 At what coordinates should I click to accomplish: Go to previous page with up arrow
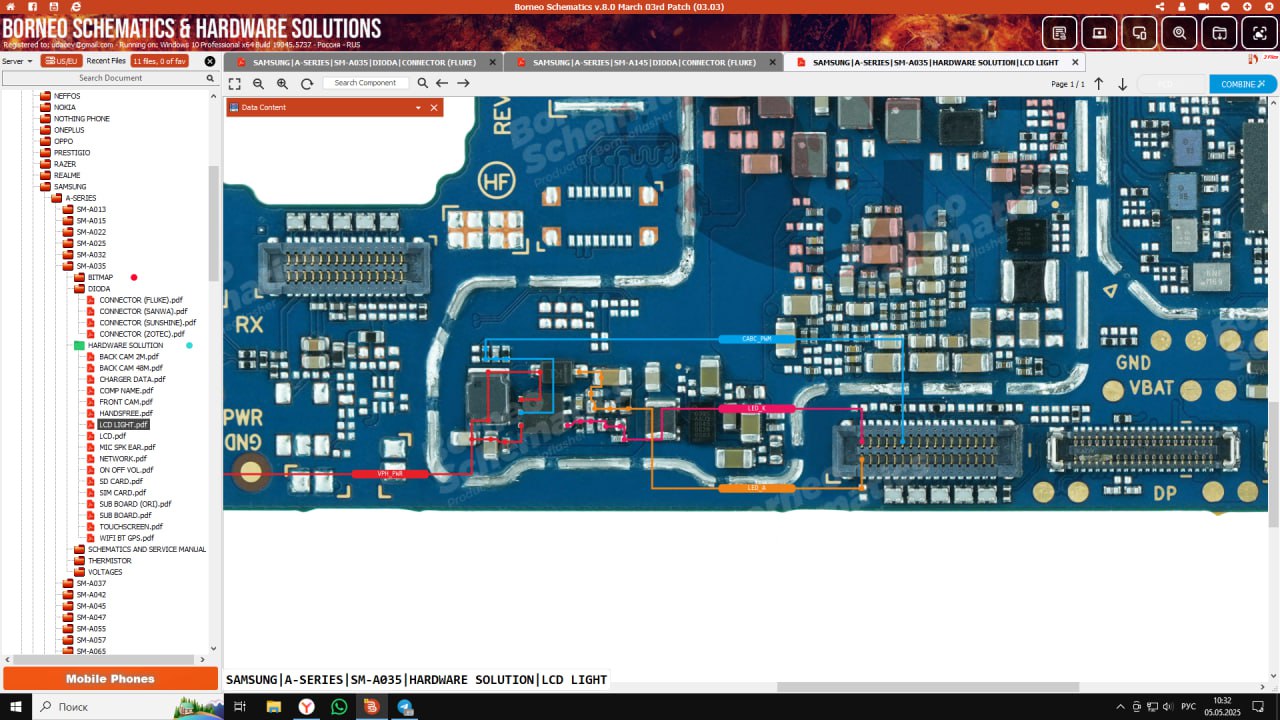coord(1098,84)
